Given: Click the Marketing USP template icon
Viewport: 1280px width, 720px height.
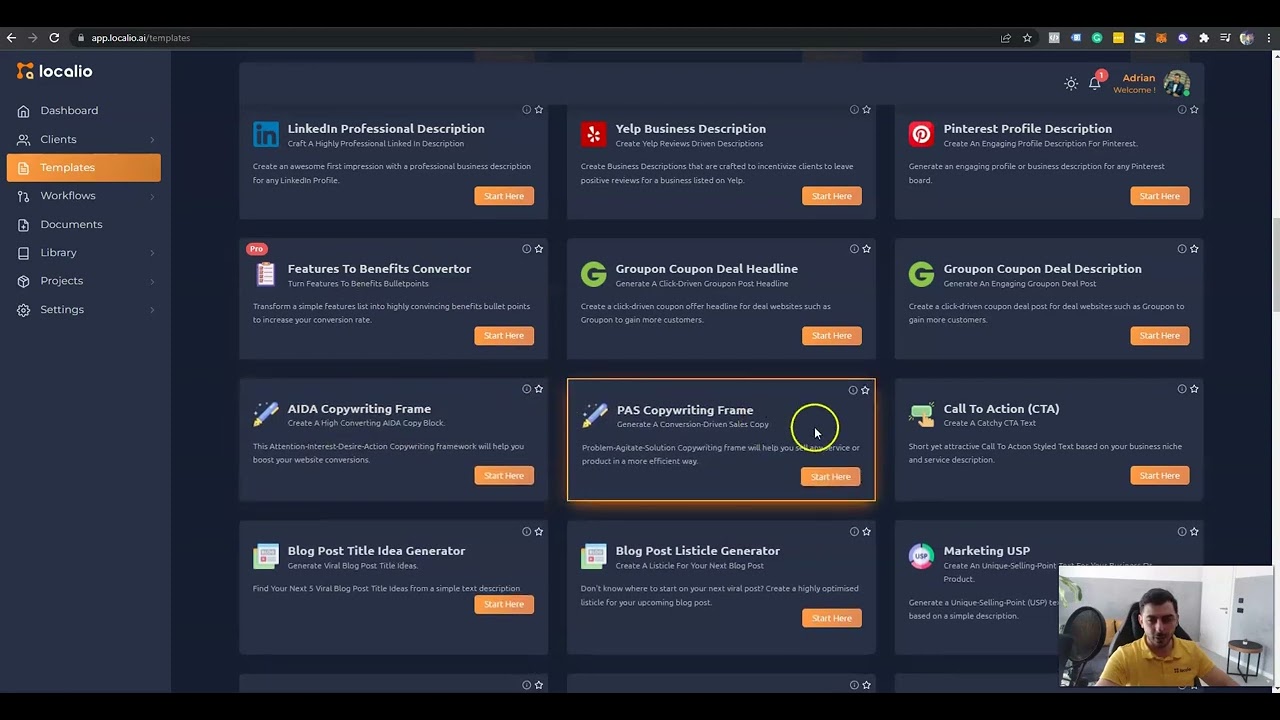Looking at the screenshot, I should pyautogui.click(x=921, y=556).
